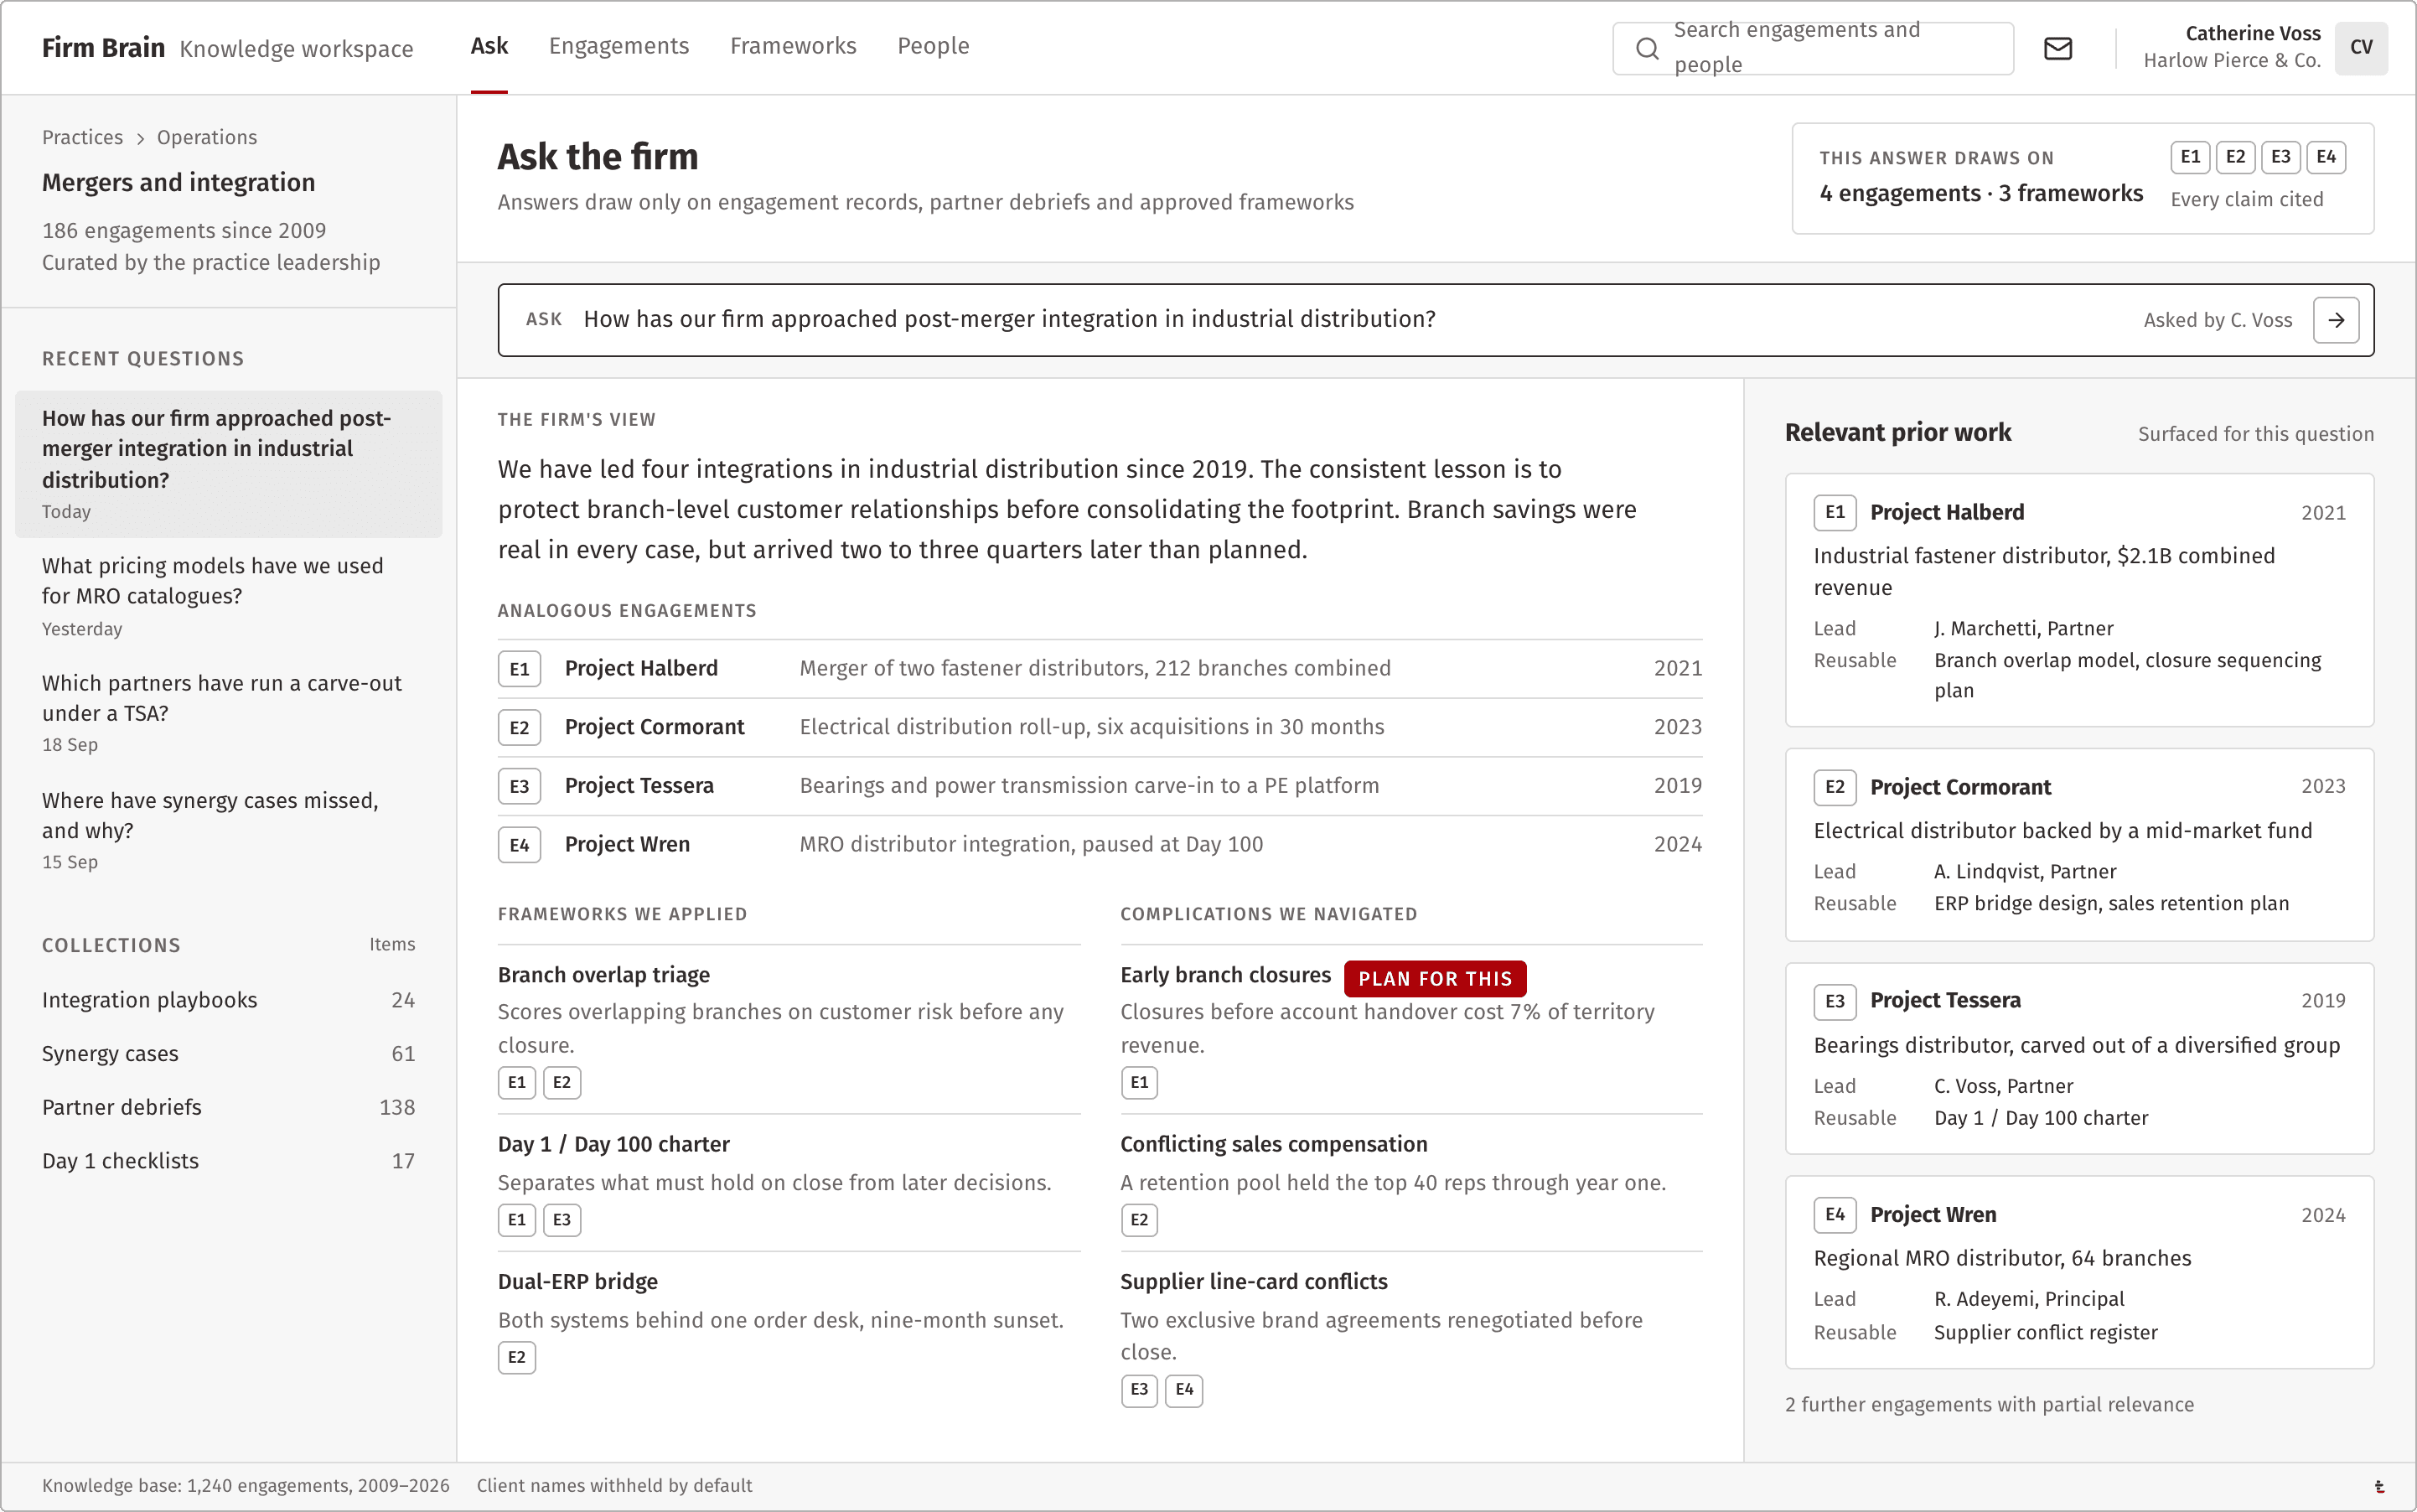The width and height of the screenshot is (2417, 1512).
Task: Click the Dual-ERP bridge framework title
Action: tap(578, 1282)
